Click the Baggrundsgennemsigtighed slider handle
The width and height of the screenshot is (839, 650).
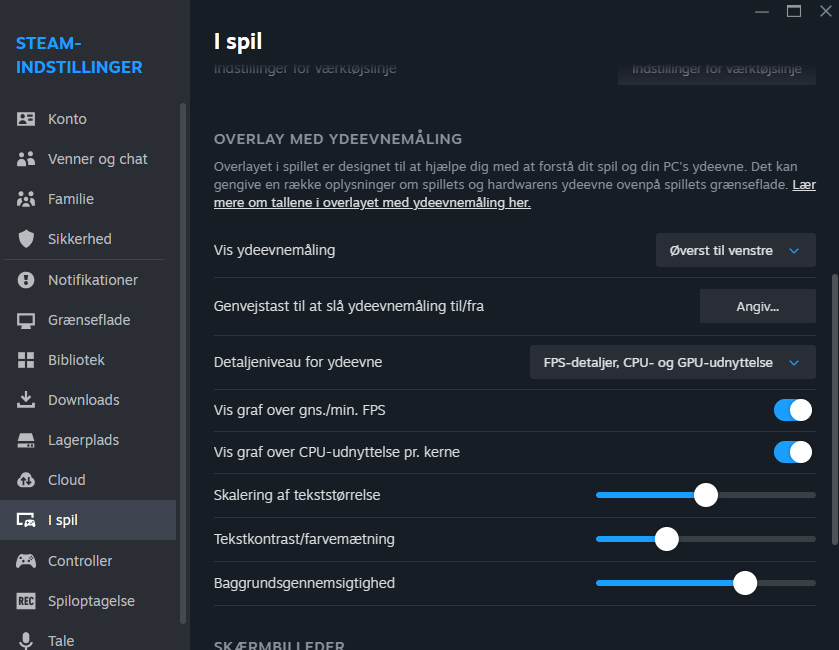coord(745,583)
